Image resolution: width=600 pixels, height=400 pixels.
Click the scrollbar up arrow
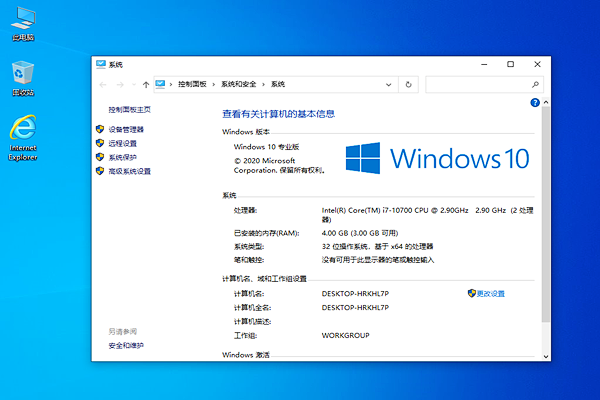(x=546, y=102)
